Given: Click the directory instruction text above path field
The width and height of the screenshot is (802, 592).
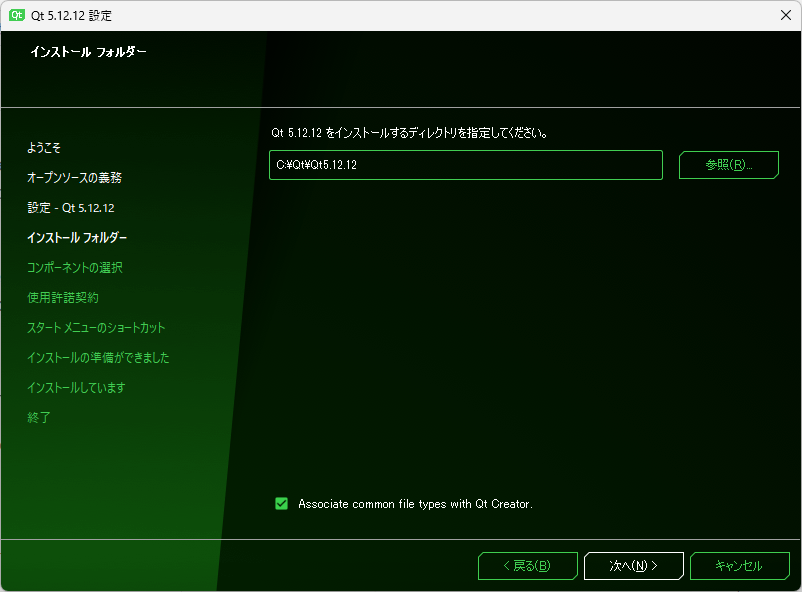Looking at the screenshot, I should [x=410, y=133].
